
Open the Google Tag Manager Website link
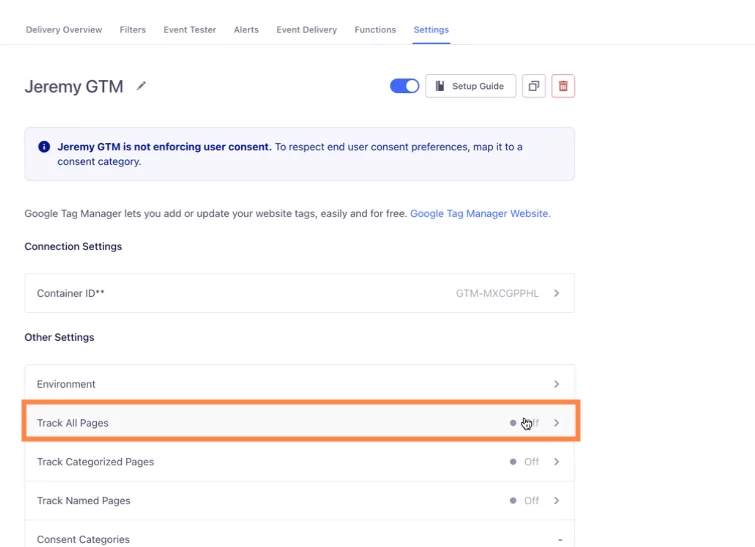(x=480, y=213)
